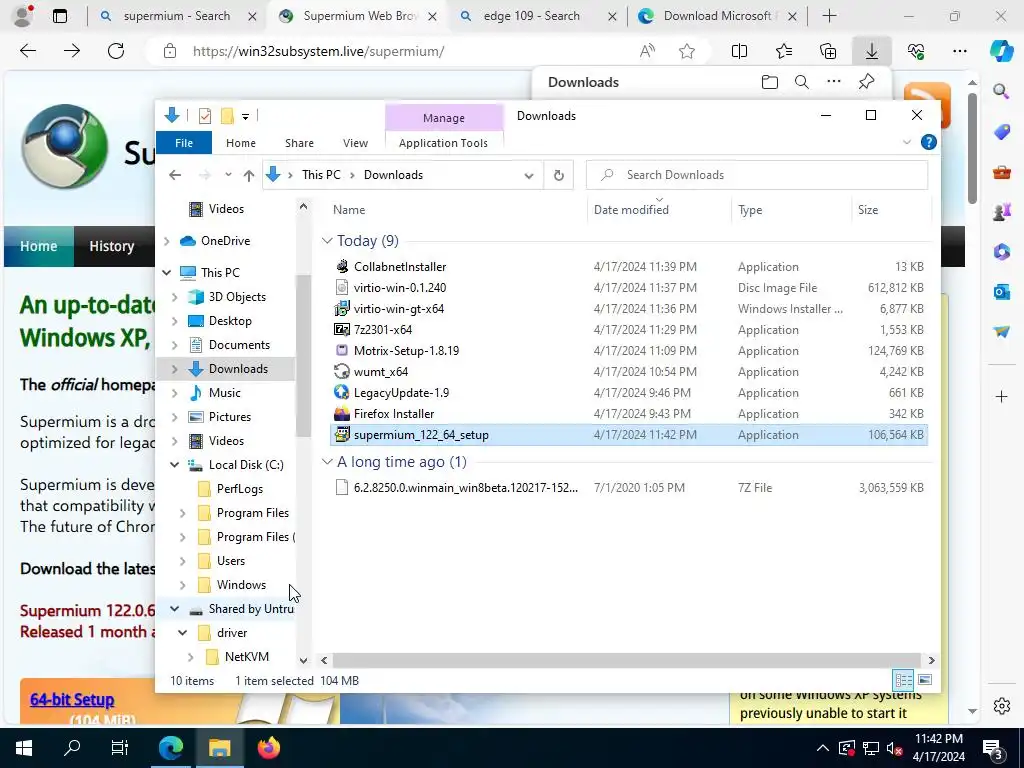The image size is (1024, 768).
Task: Pin the Edge Downloads panel
Action: pyautogui.click(x=866, y=82)
